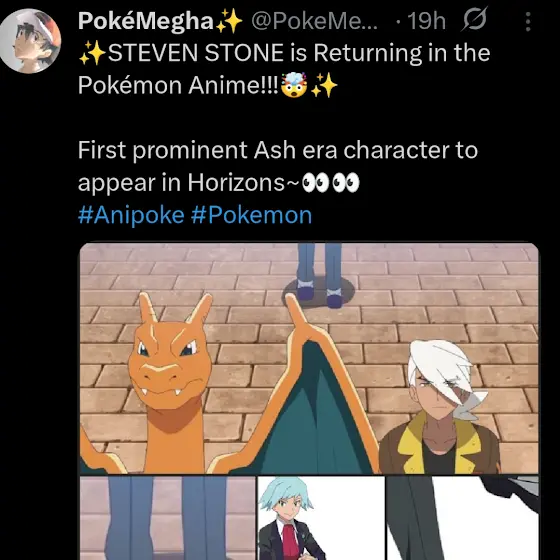Open the bottom-right dark clothing thumbnail
Image resolution: width=560 pixels, height=560 pixels.
pyautogui.click(x=463, y=518)
